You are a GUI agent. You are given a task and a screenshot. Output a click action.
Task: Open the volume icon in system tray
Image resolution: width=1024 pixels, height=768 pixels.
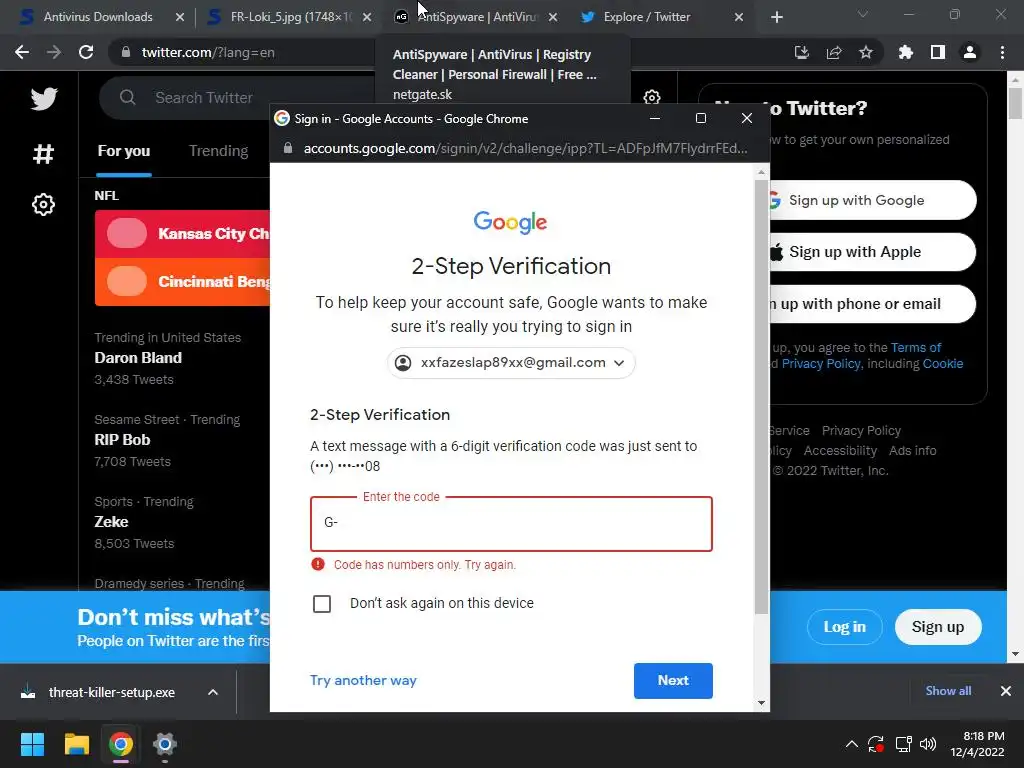click(x=927, y=744)
